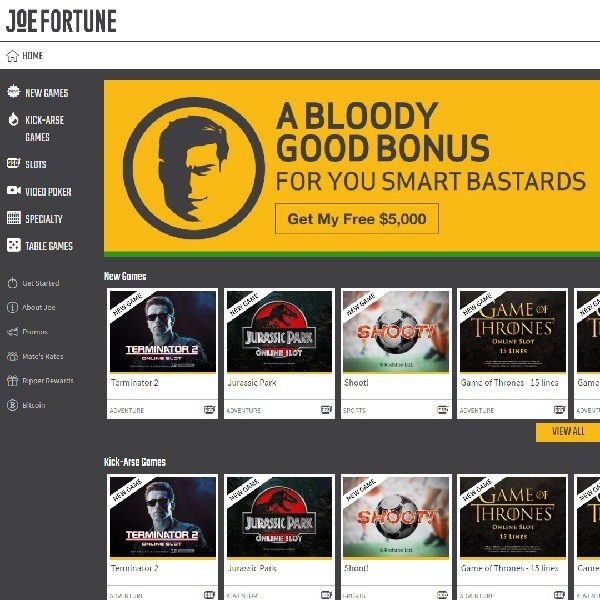The height and width of the screenshot is (600, 600).
Task: Open the Get Started link
Action: 41,283
